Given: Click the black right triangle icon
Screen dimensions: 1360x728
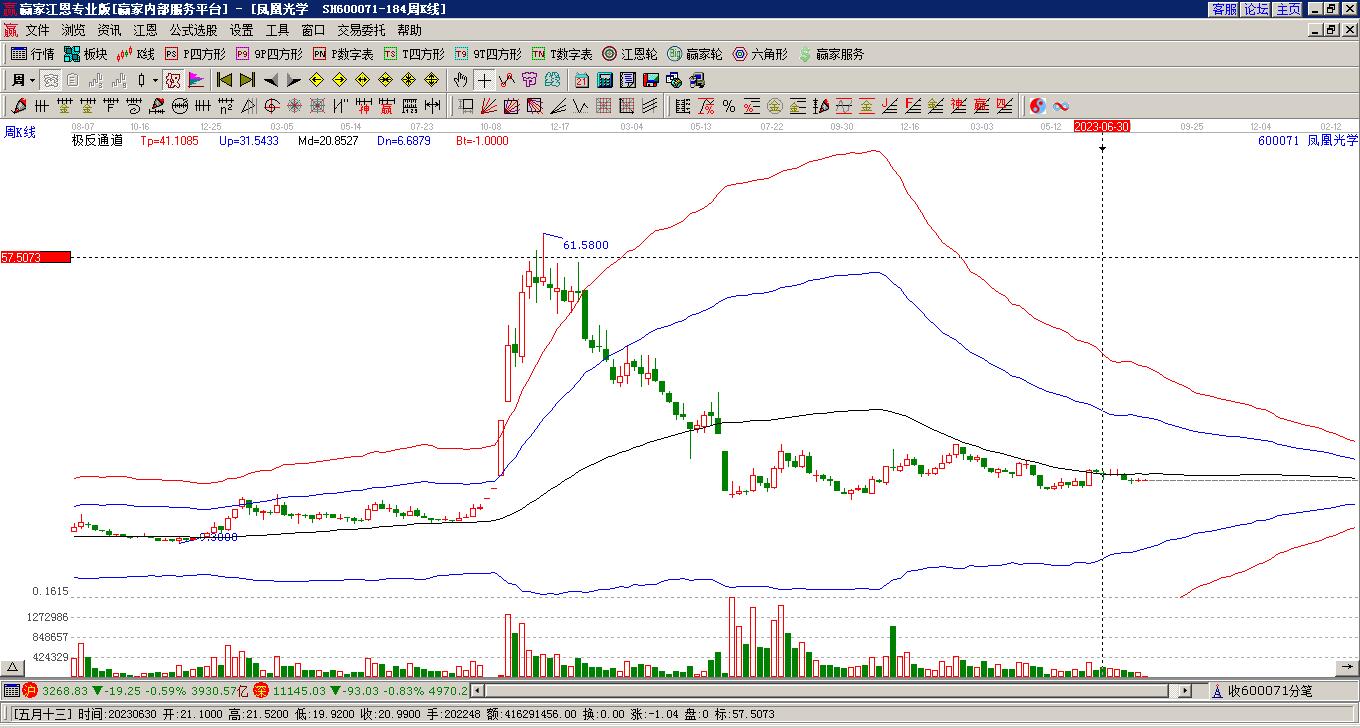Looking at the screenshot, I should coord(293,80).
